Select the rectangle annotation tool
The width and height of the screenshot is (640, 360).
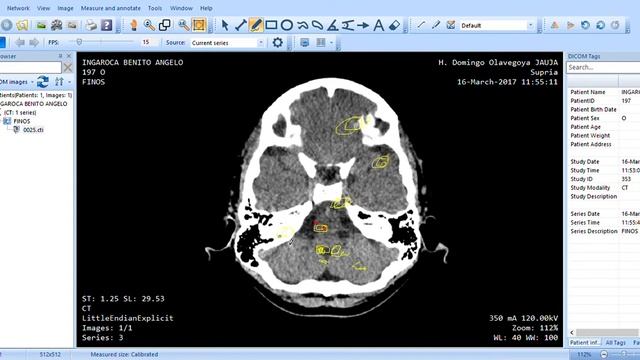271,25
